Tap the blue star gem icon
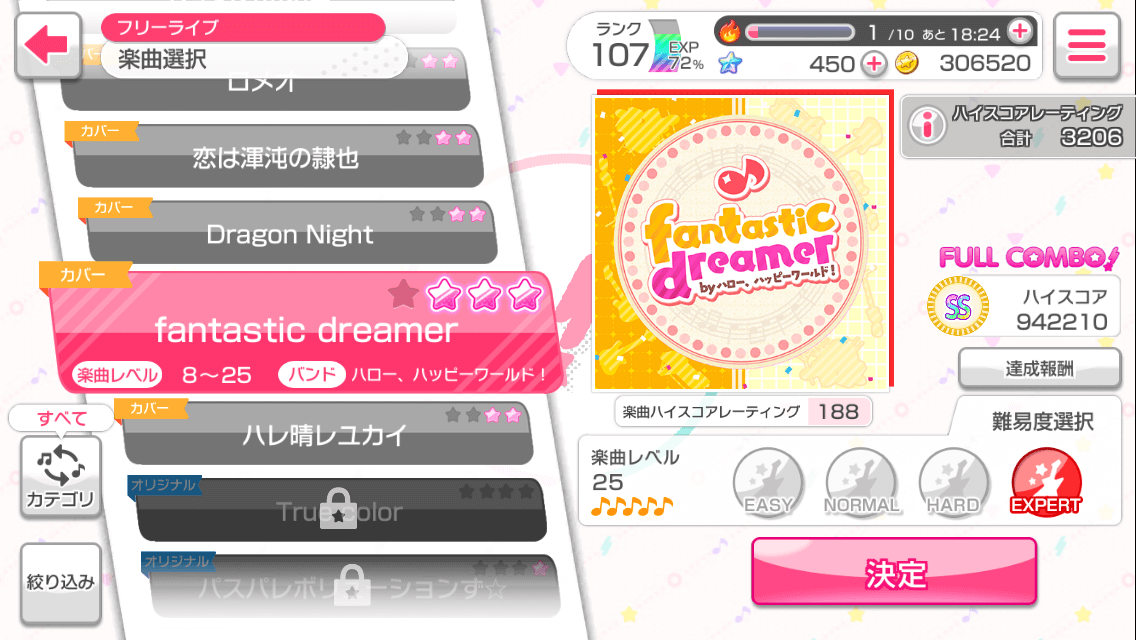The image size is (1136, 640). pyautogui.click(x=730, y=63)
